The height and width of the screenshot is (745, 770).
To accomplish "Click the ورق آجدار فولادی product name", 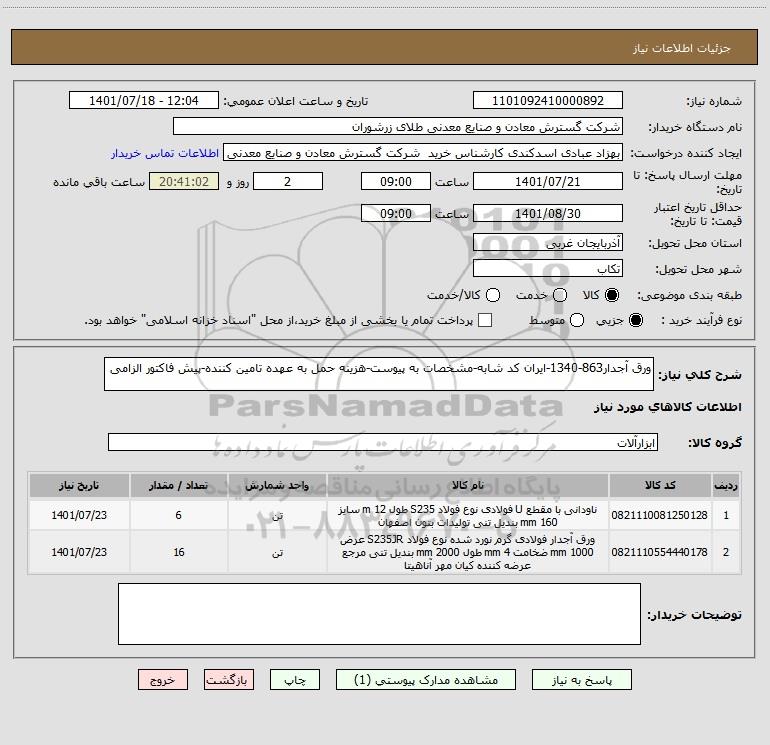I will tap(468, 552).
